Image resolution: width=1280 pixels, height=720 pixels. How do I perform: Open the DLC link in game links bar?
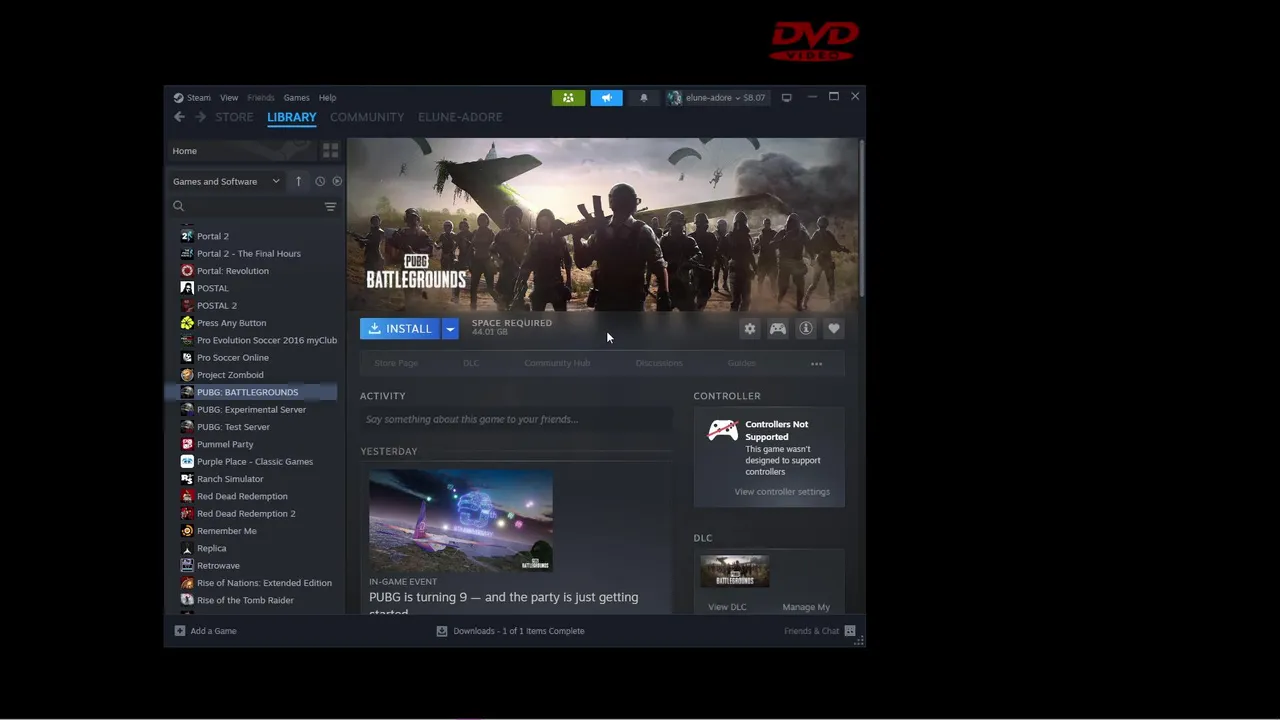pyautogui.click(x=471, y=363)
